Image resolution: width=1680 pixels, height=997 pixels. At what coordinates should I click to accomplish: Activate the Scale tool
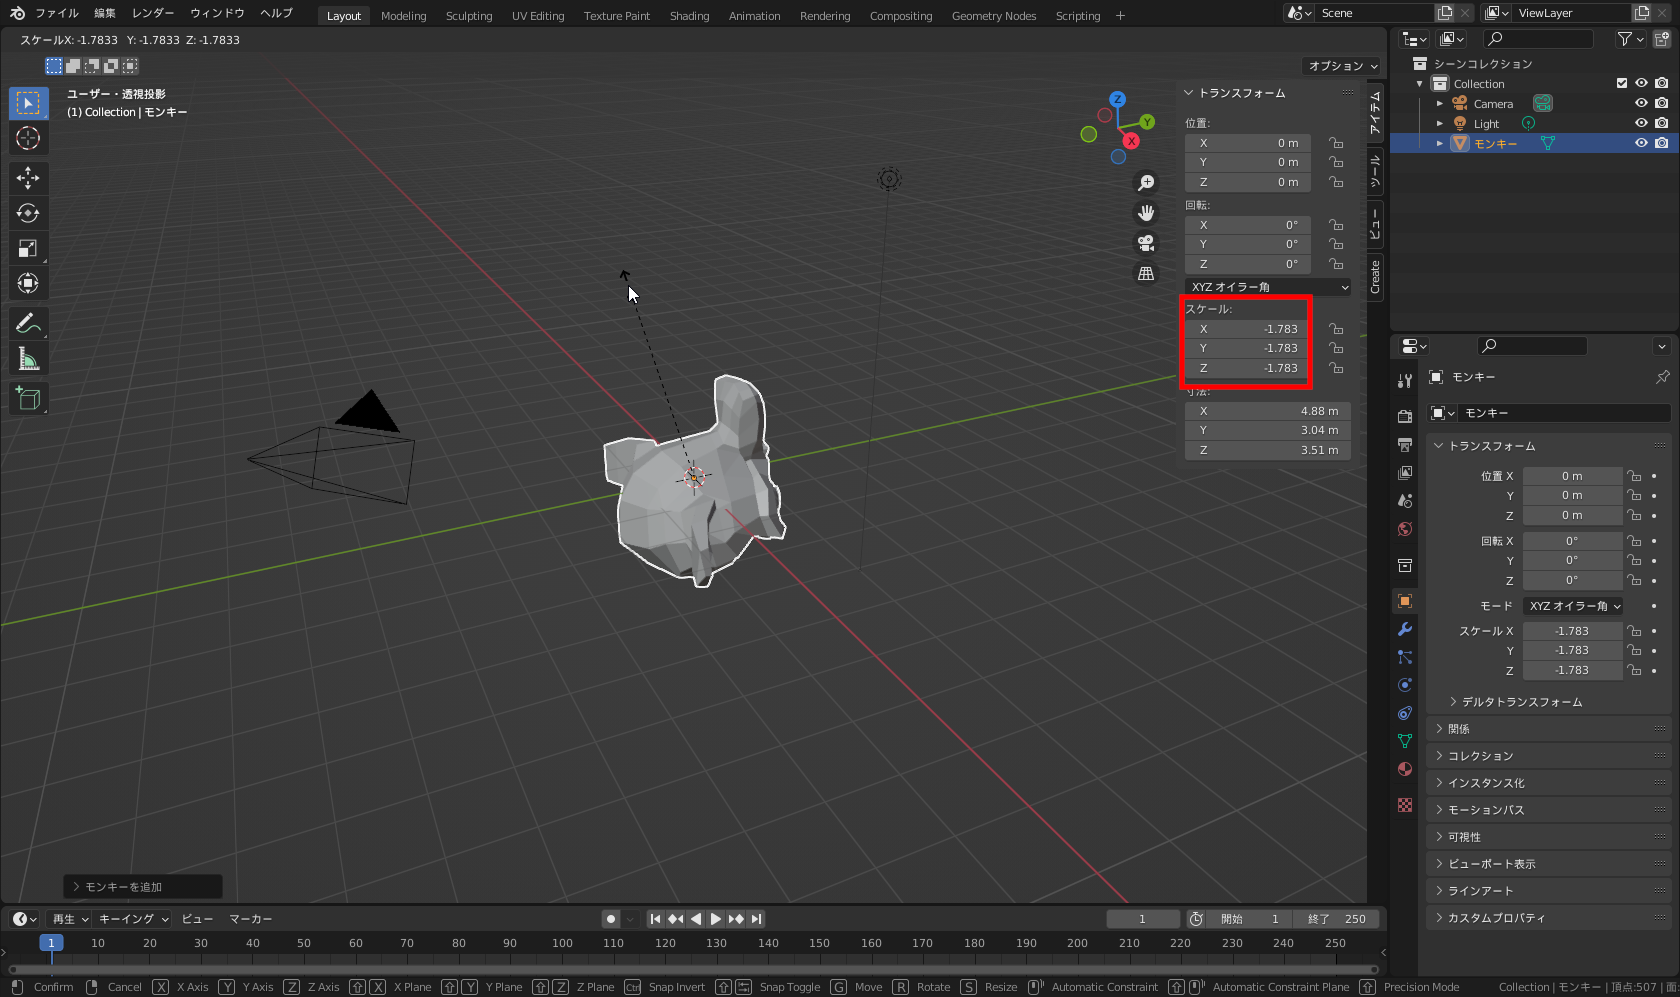(x=28, y=248)
